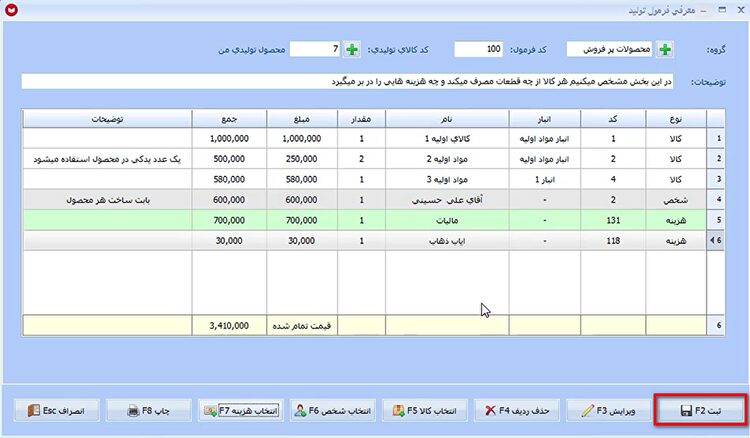The width and height of the screenshot is (750, 438).
Task: Click the name cell مالیات
Action: pos(447,220)
